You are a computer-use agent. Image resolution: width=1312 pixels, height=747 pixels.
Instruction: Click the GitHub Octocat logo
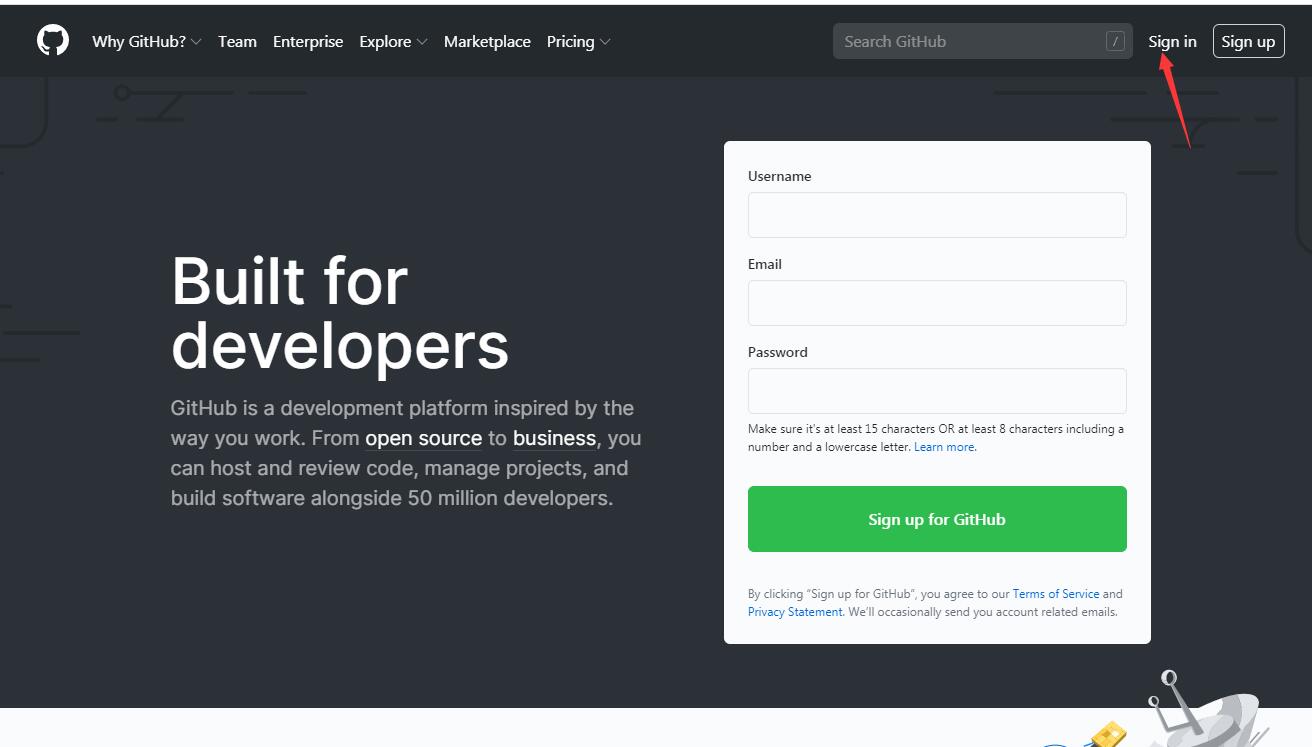point(53,41)
